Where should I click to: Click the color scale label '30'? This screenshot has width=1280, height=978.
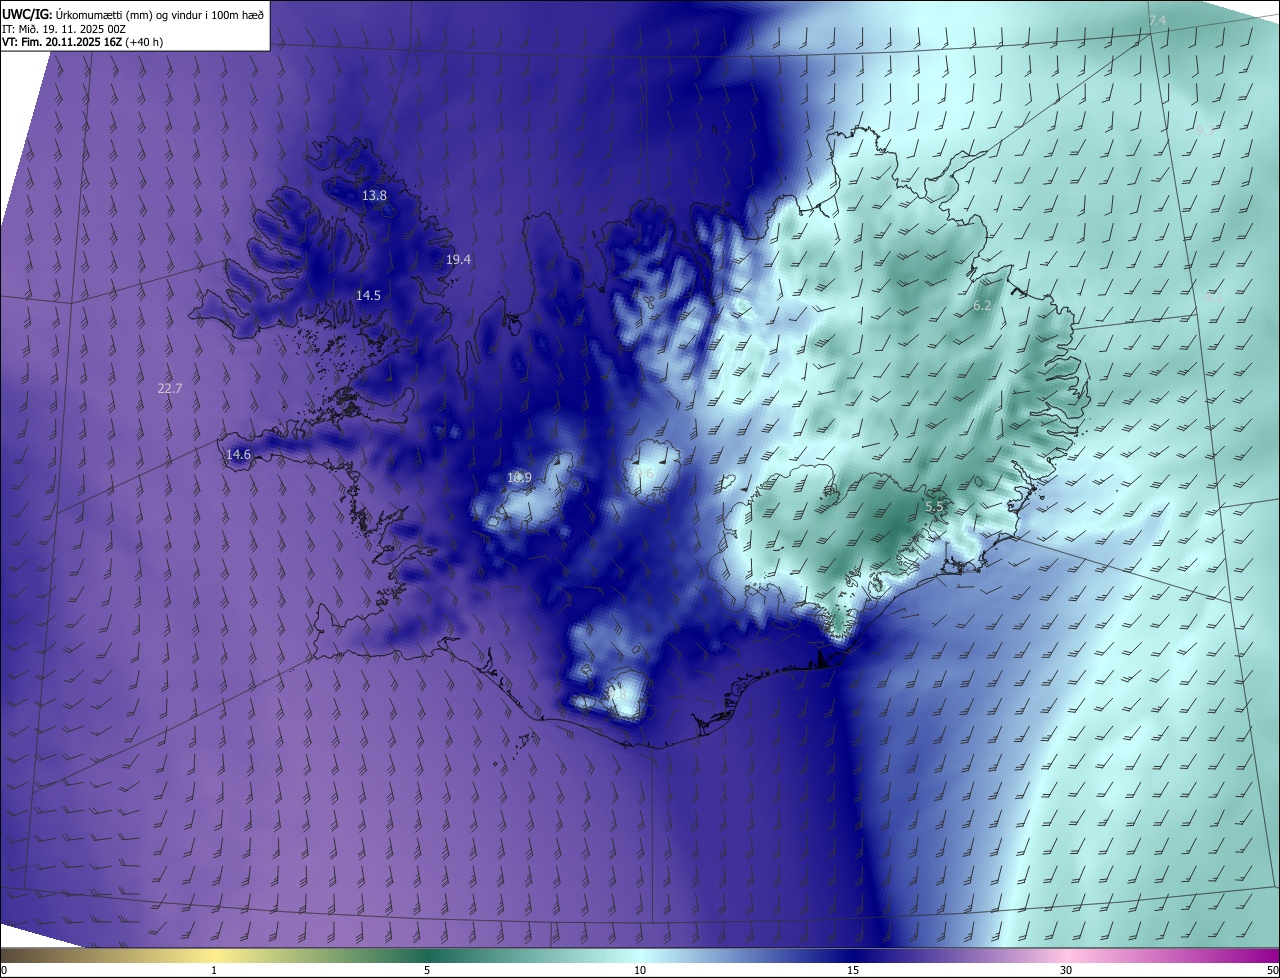[x=1066, y=970]
